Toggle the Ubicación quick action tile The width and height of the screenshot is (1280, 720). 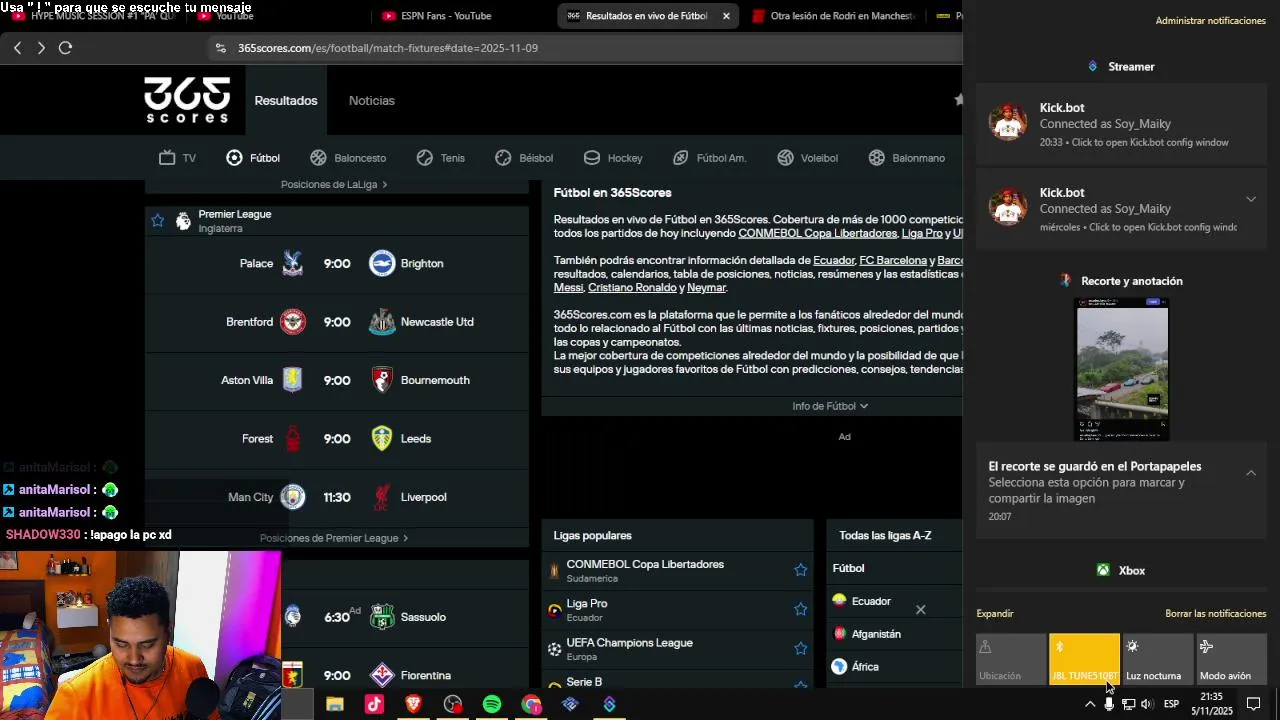[1011, 659]
